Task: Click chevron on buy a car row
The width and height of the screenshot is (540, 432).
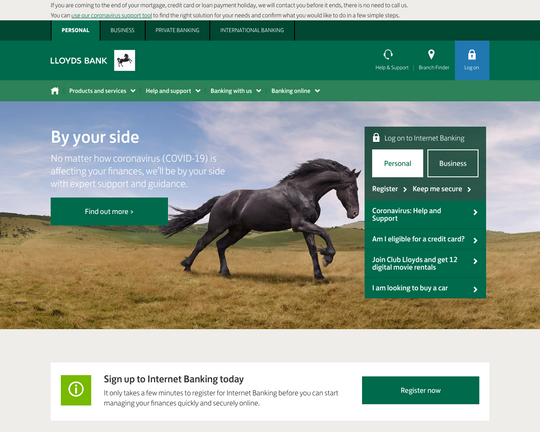Action: [475, 289]
